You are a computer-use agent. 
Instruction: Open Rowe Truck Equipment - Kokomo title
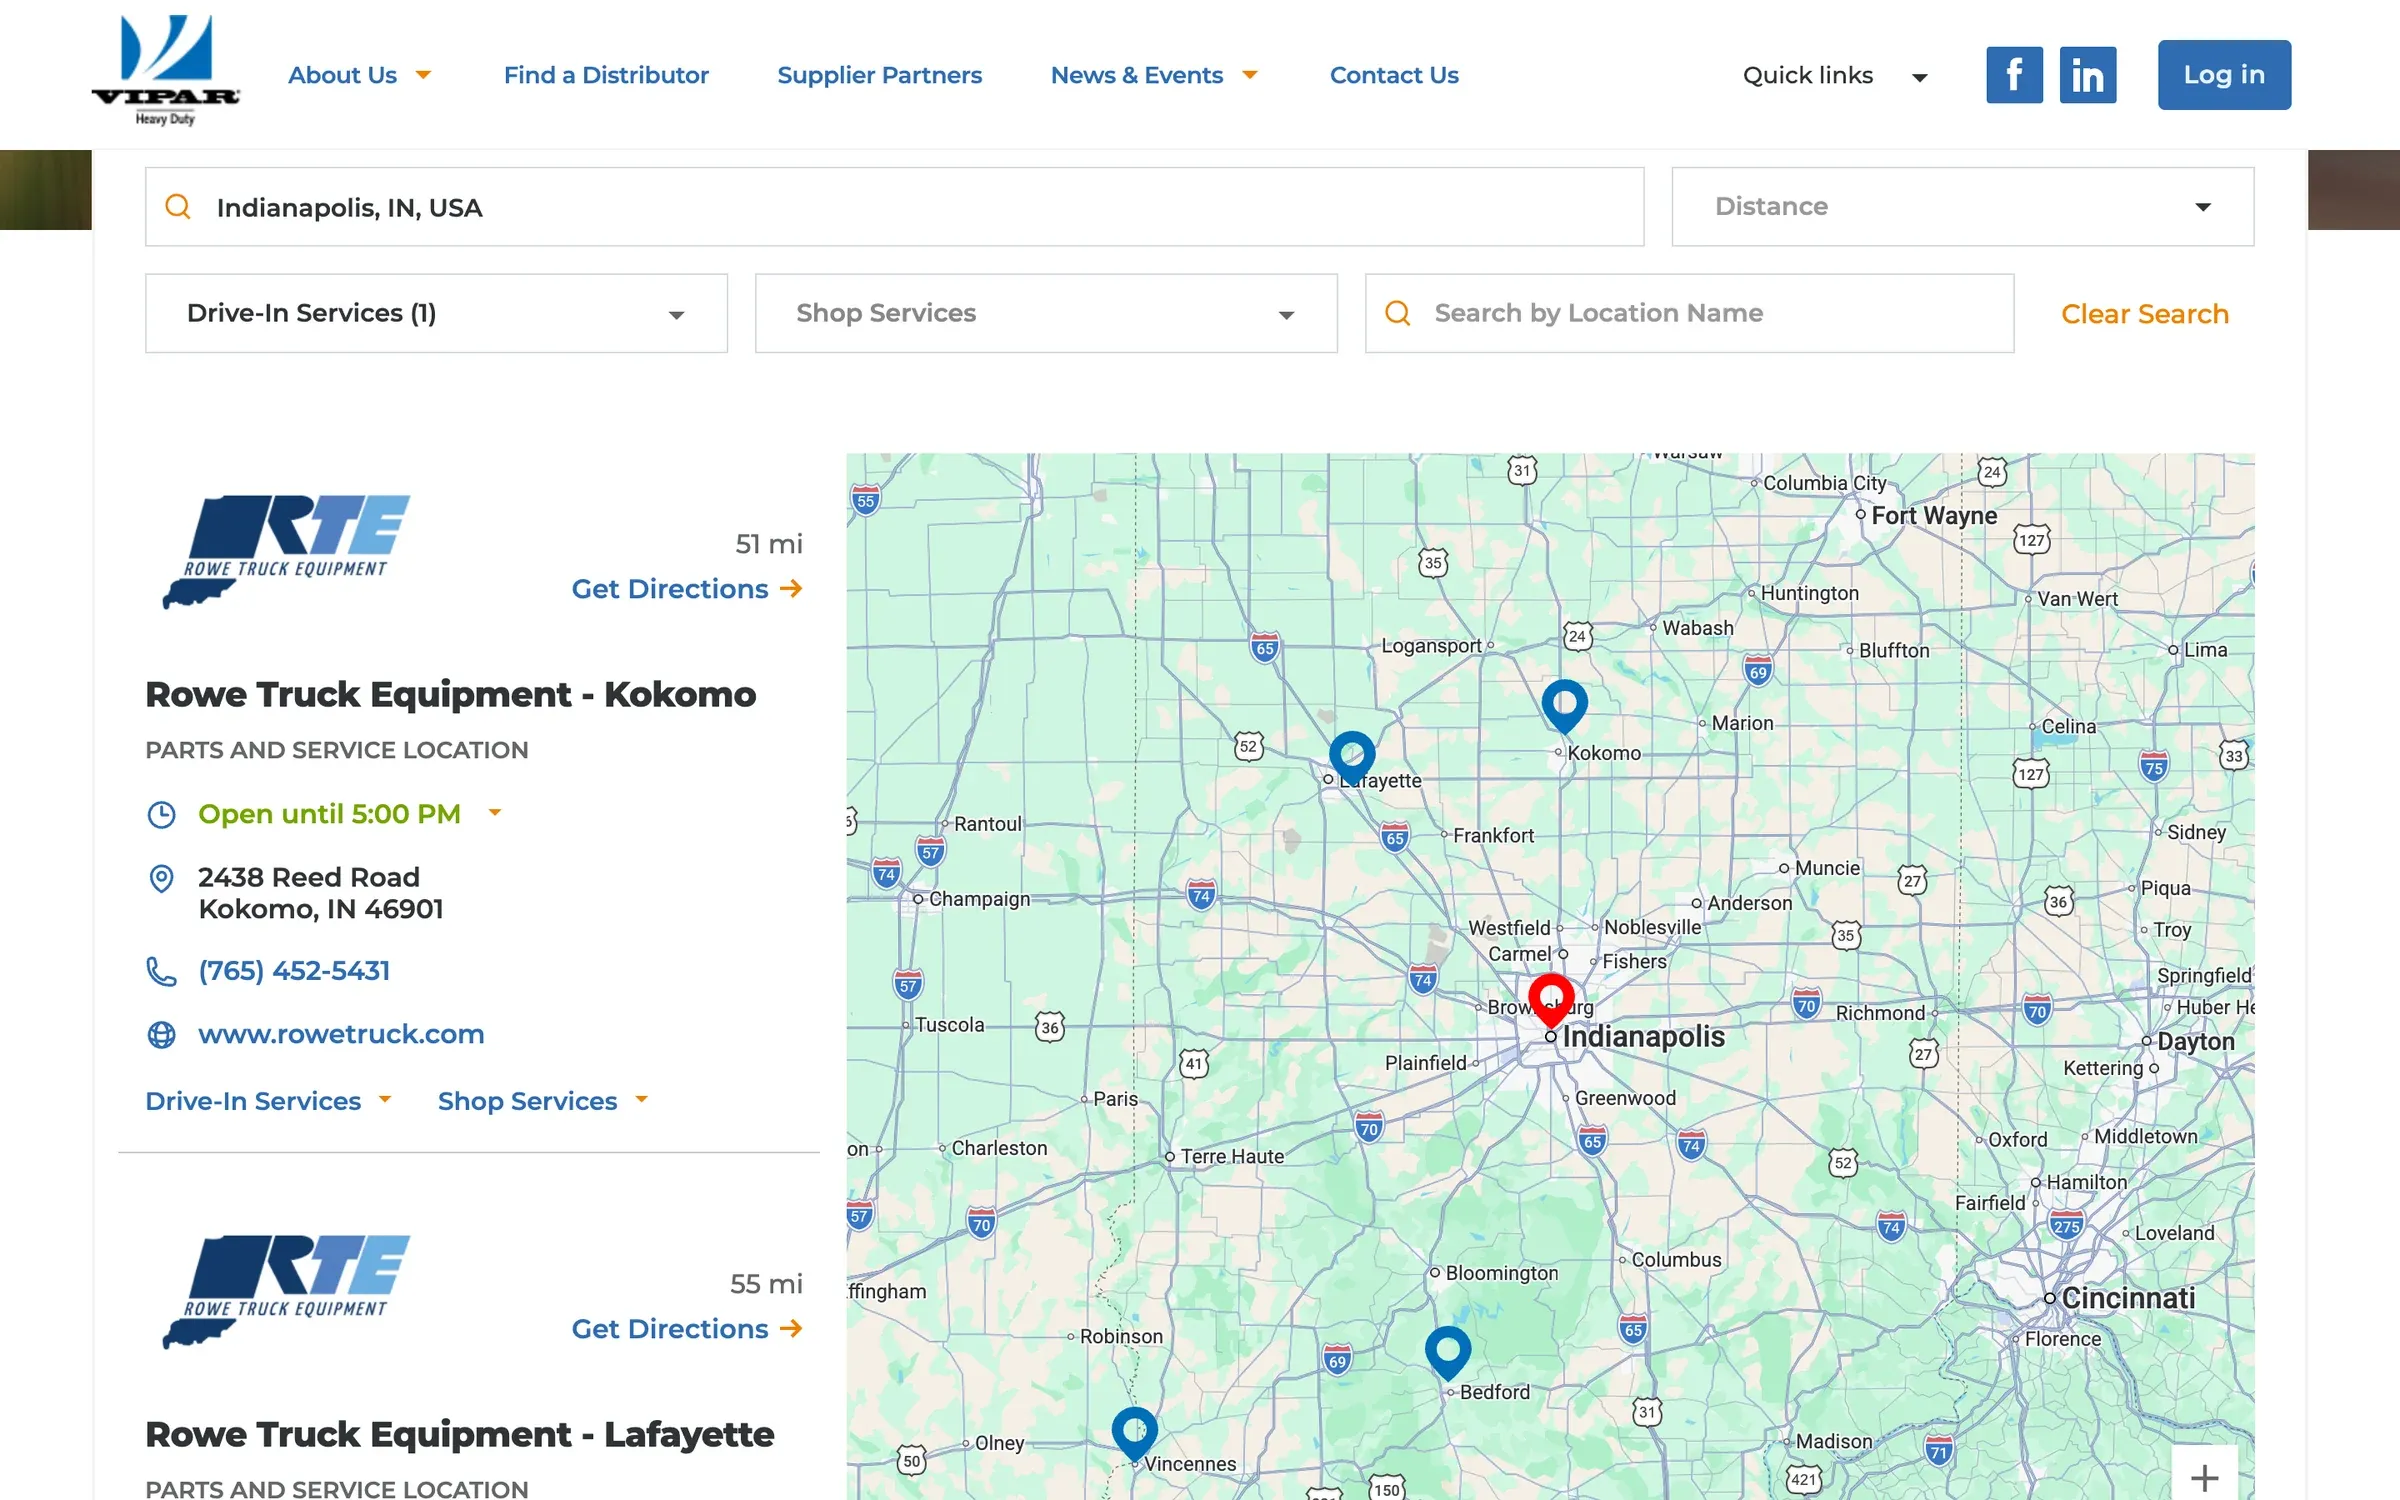[450, 694]
